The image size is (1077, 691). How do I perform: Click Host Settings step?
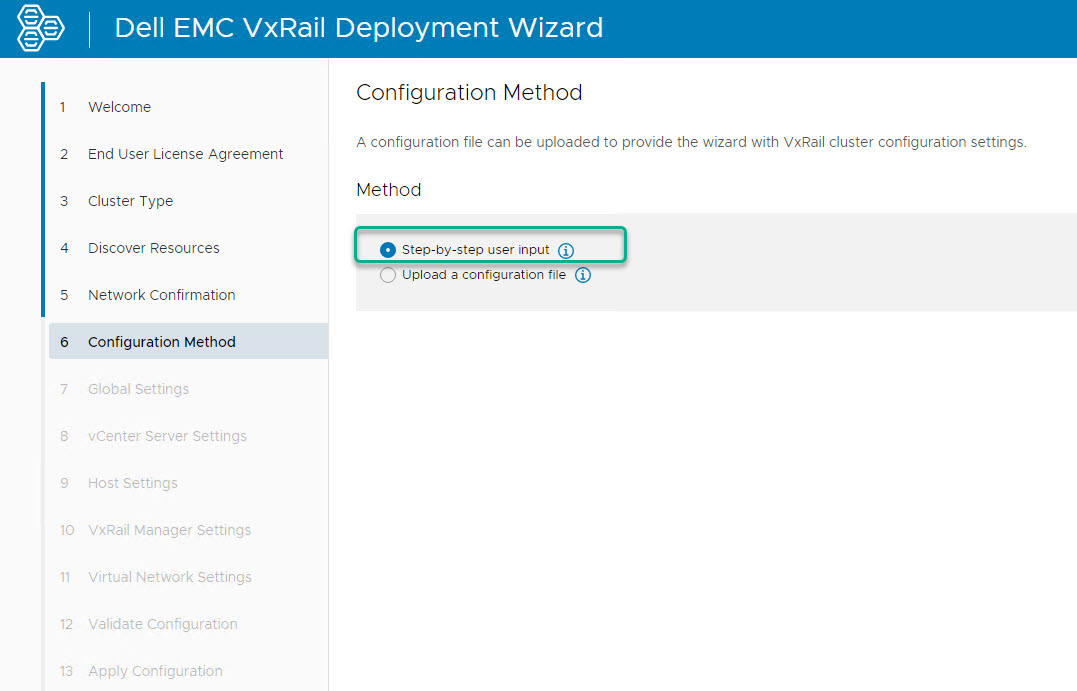(132, 483)
